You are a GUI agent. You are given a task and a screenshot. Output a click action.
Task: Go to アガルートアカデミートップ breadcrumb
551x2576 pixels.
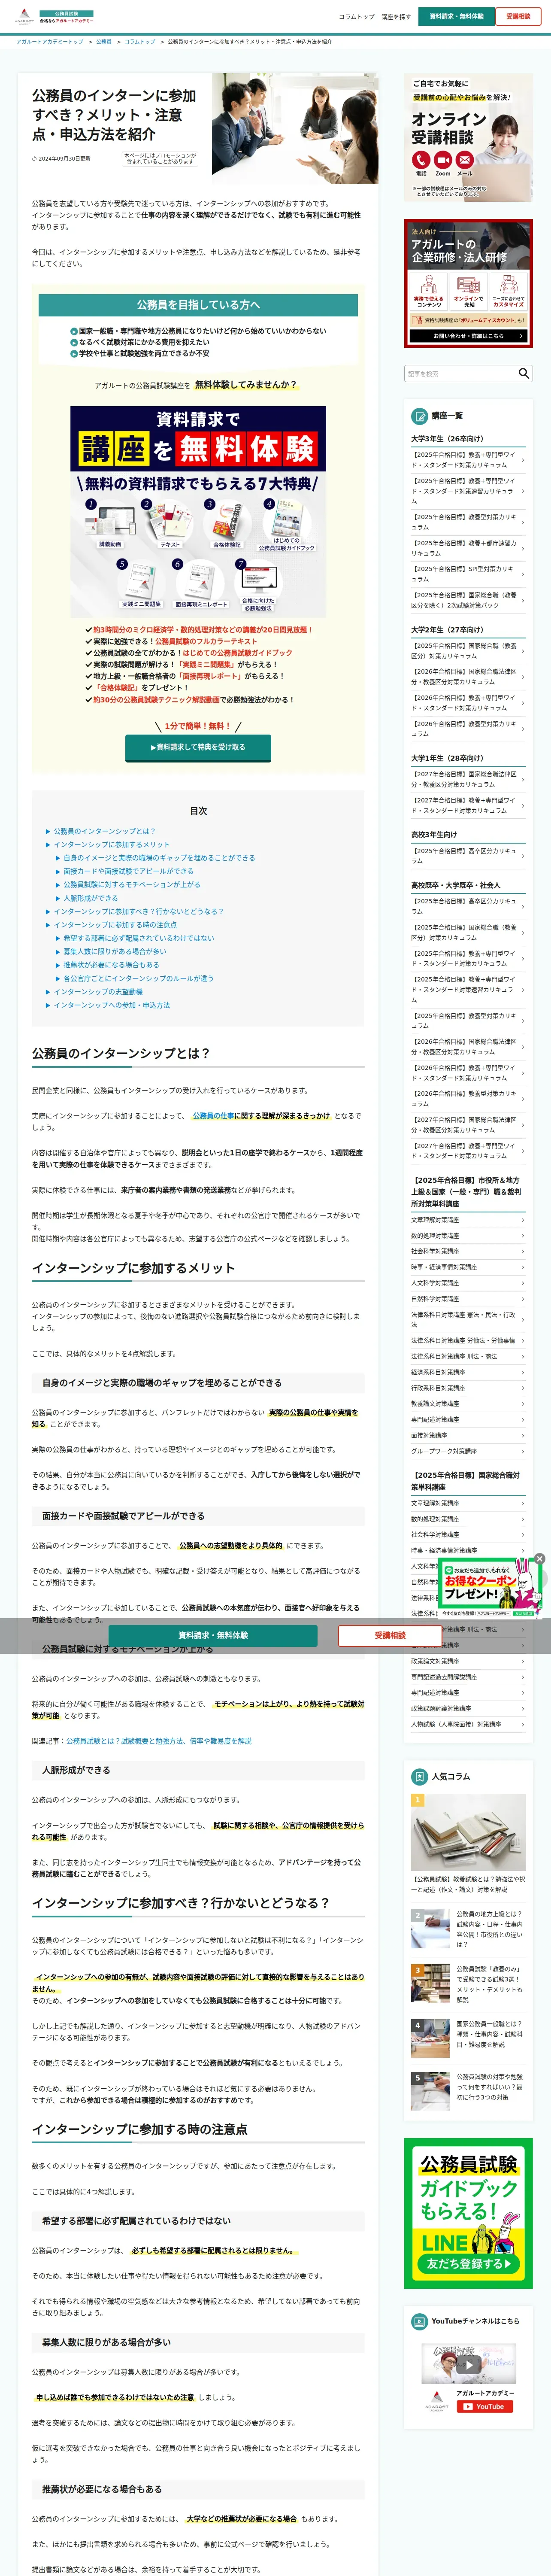pos(50,42)
